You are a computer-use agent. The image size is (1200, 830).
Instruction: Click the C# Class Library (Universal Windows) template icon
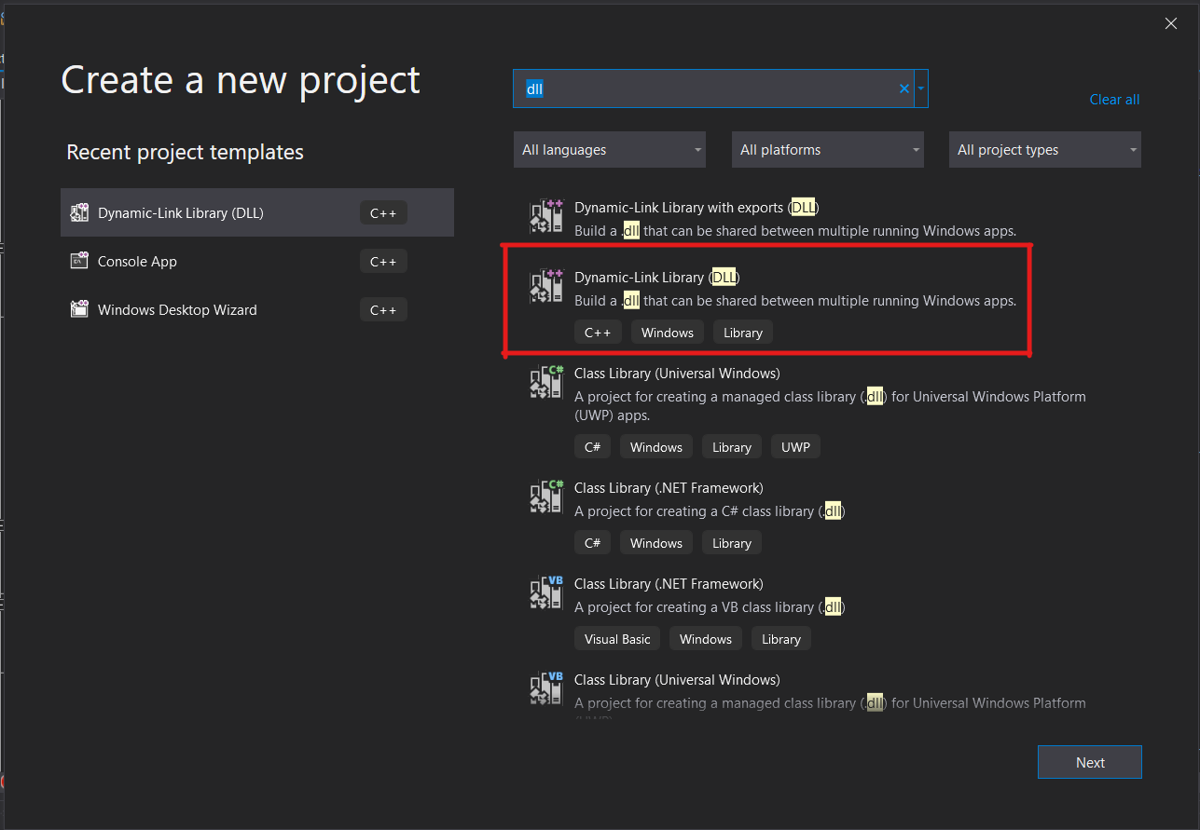(x=546, y=382)
